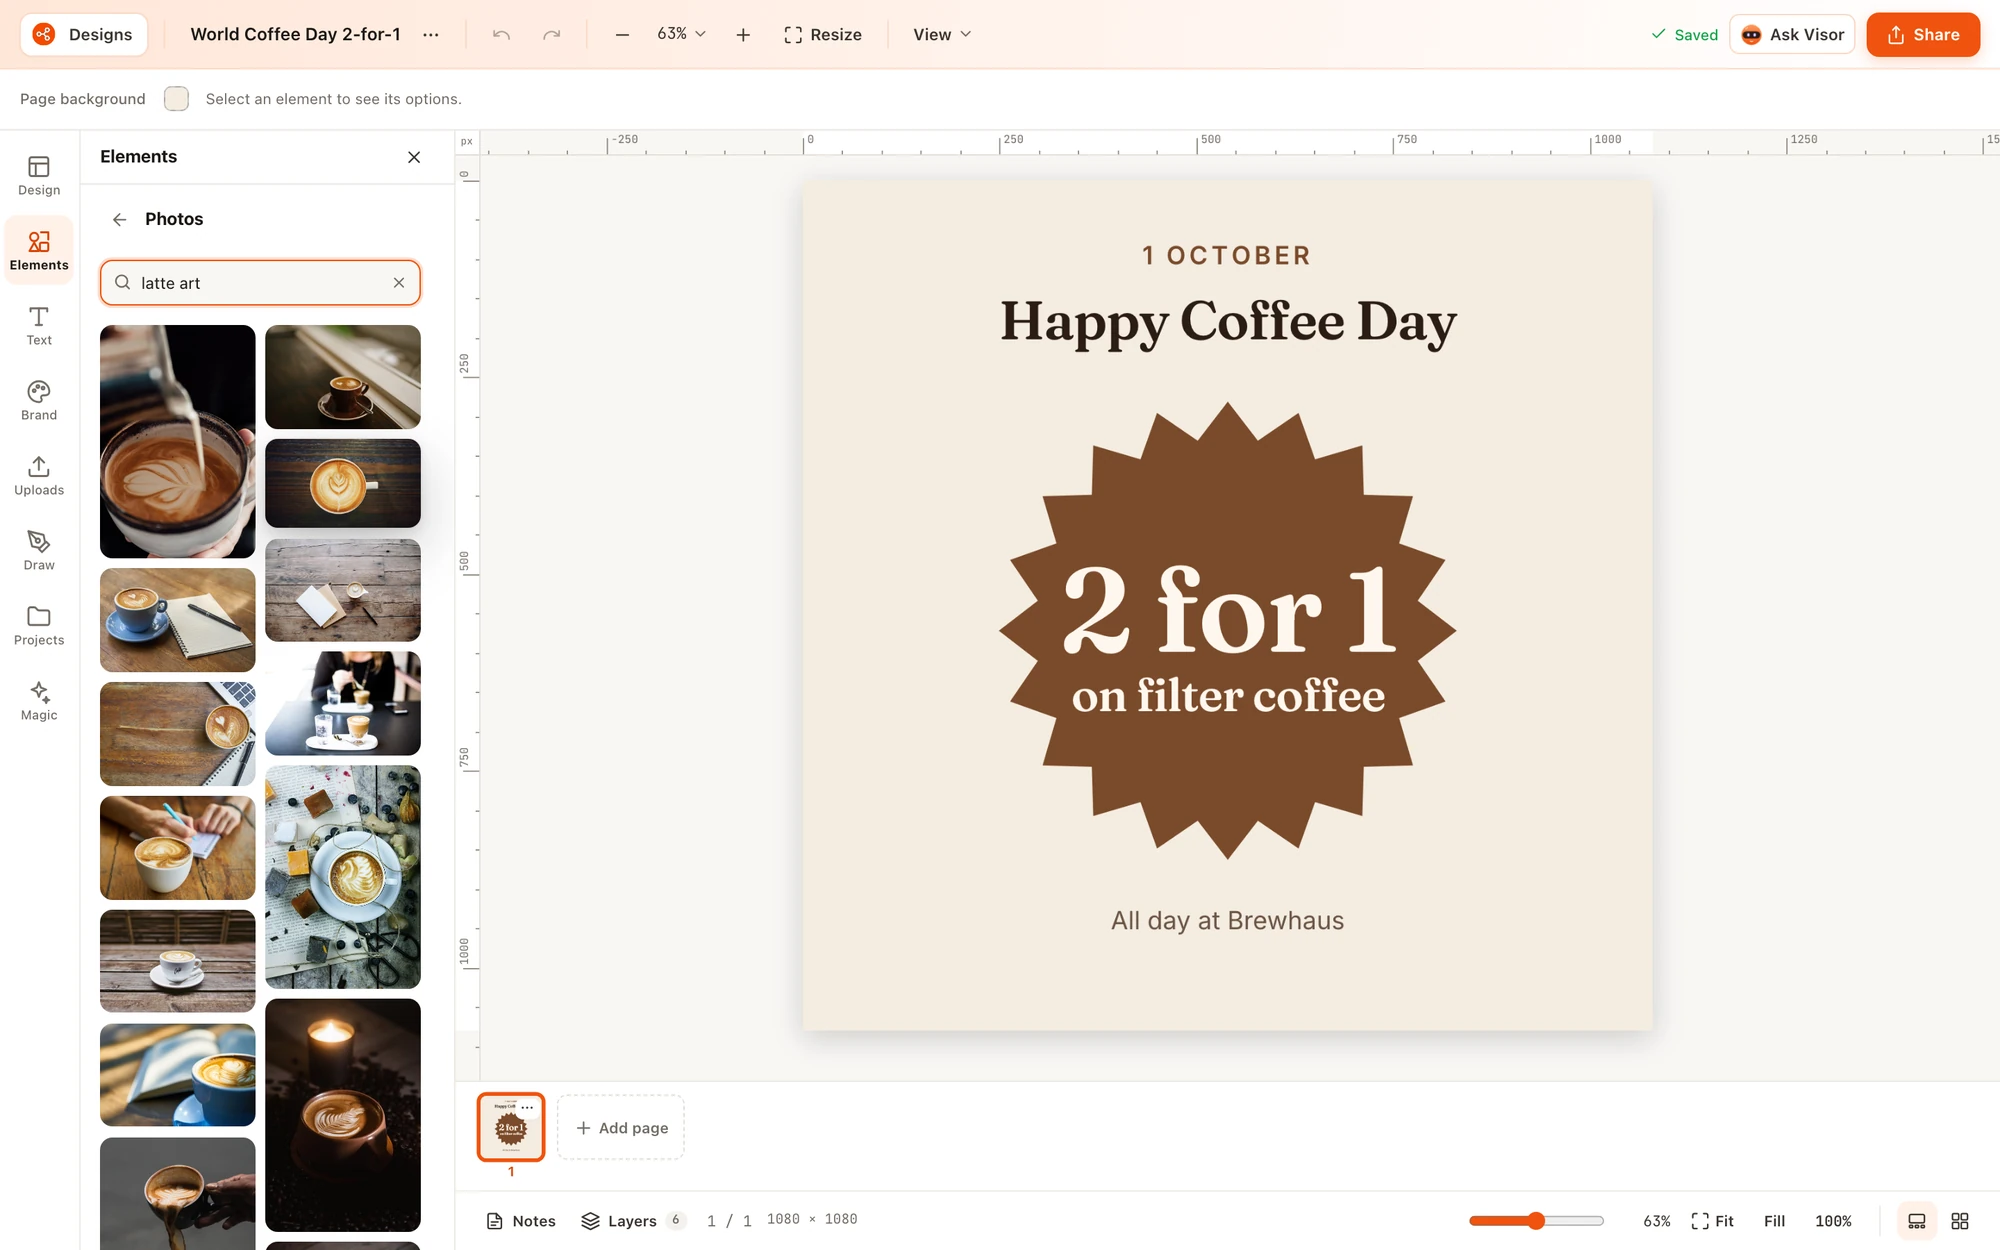Open the Layers panel
The width and height of the screenshot is (2000, 1250).
coord(632,1221)
